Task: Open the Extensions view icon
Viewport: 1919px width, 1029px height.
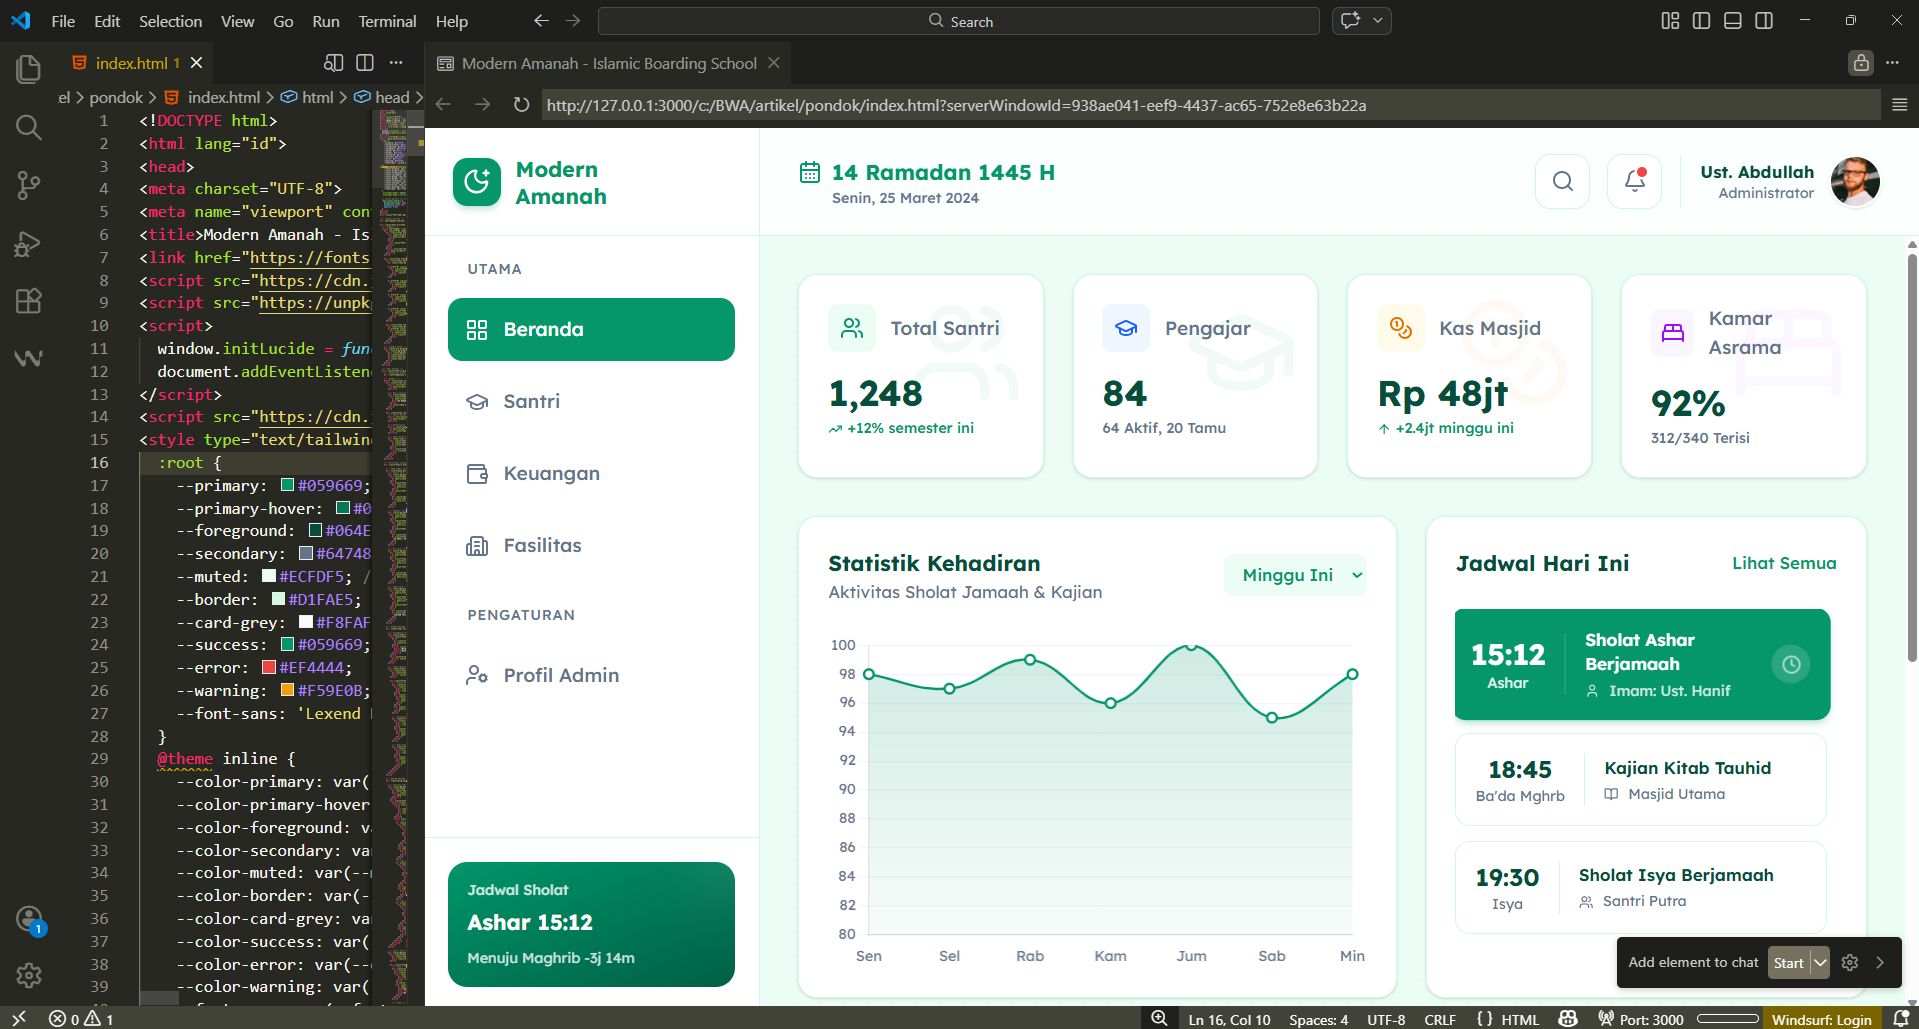Action: pyautogui.click(x=28, y=301)
